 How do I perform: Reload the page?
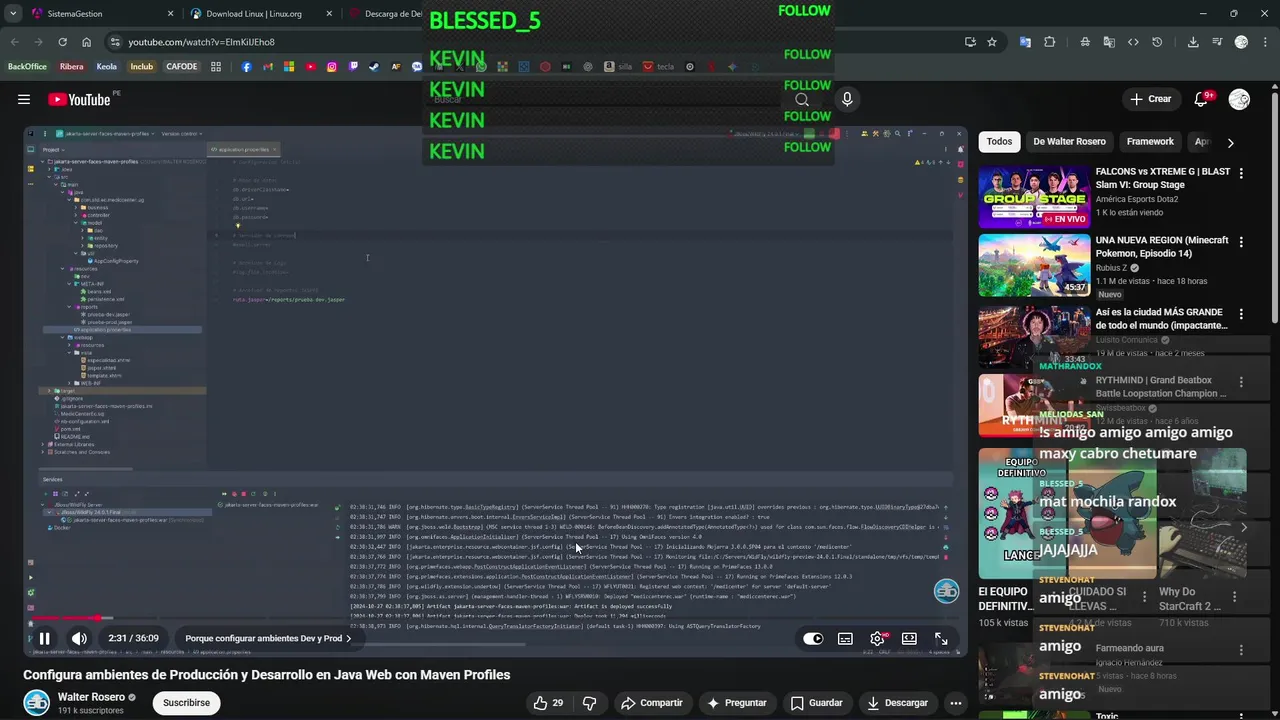(62, 42)
